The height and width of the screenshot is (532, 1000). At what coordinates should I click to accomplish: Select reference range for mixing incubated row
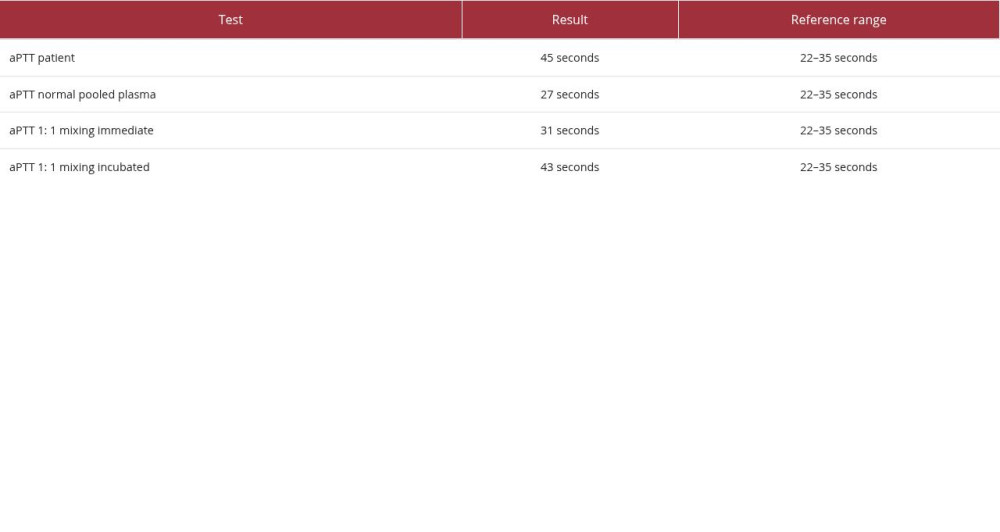[x=839, y=167]
